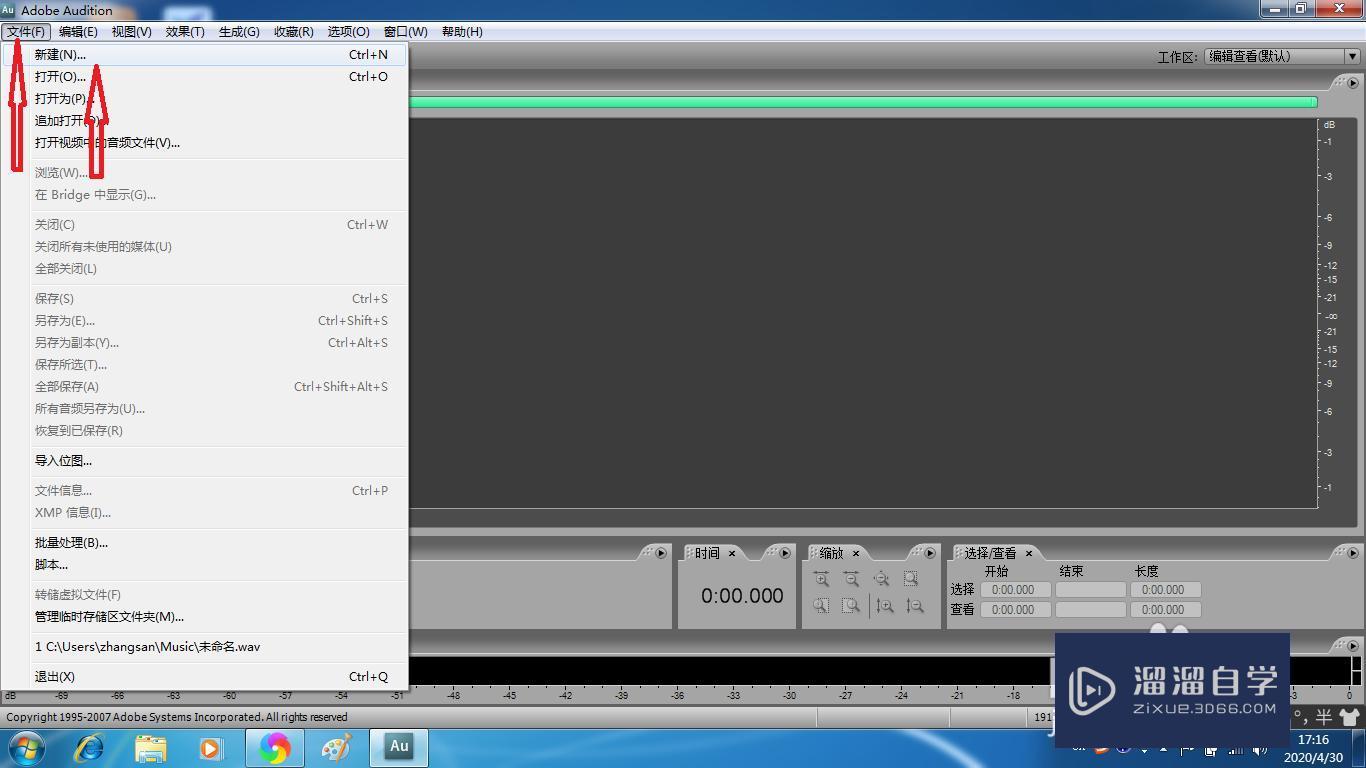Click the 选择 结束 time field
Screen dimensions: 1366x768
pyautogui.click(x=1090, y=590)
